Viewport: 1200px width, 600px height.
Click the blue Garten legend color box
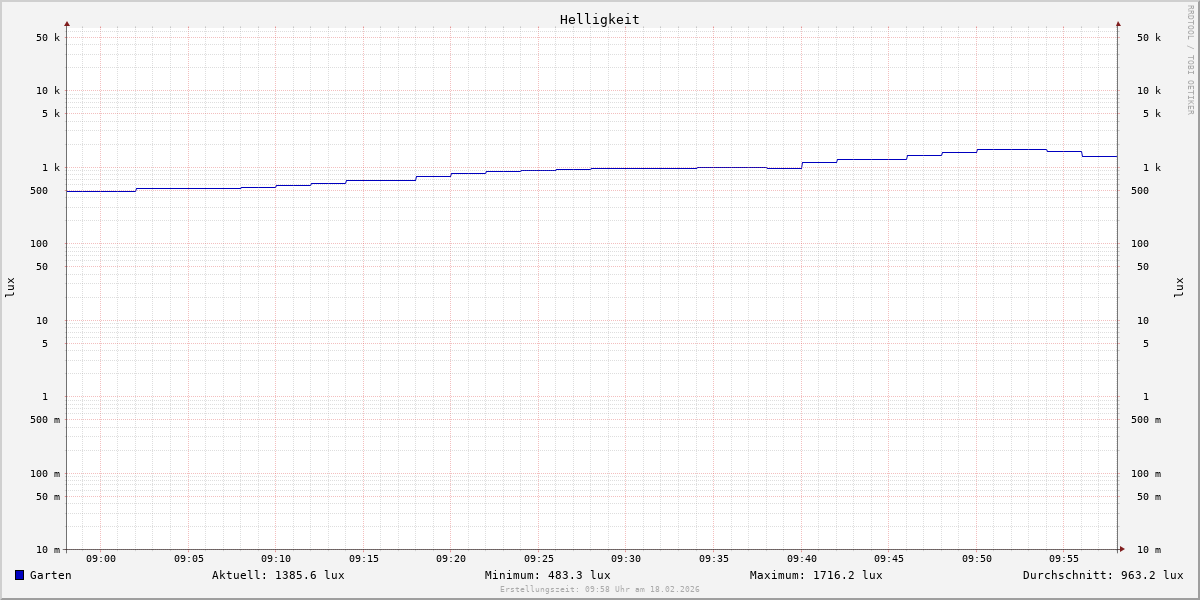coord(19,575)
